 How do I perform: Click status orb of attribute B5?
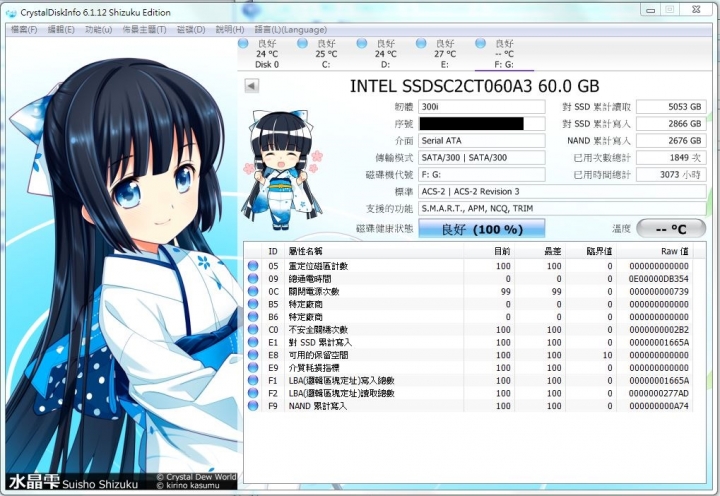(x=253, y=304)
